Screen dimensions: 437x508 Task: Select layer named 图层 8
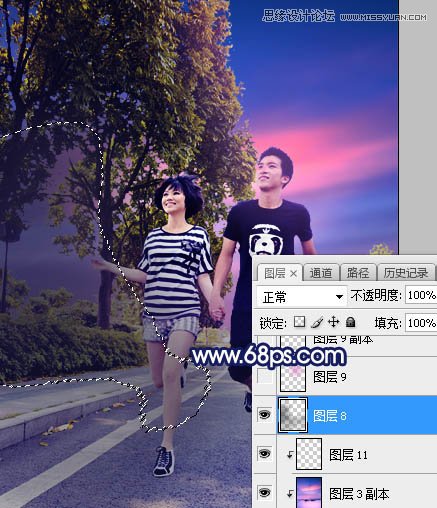point(329,416)
